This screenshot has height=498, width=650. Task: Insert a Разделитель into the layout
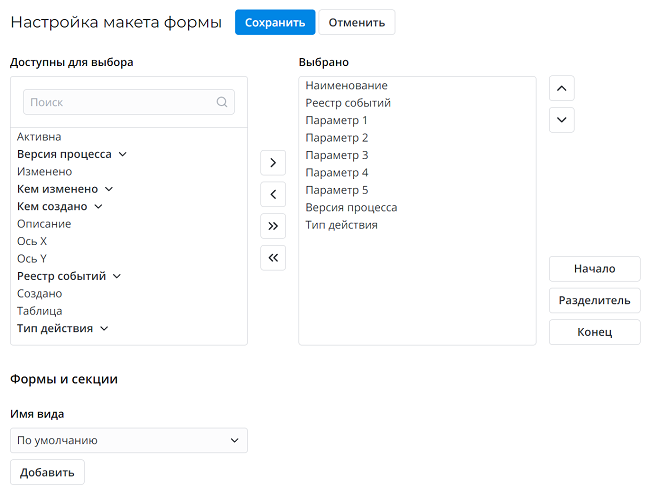point(594,300)
